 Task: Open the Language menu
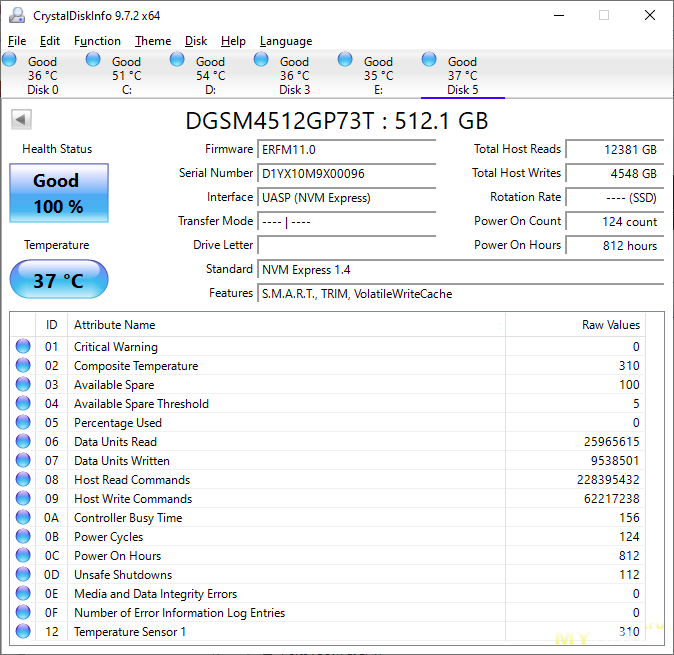[286, 41]
